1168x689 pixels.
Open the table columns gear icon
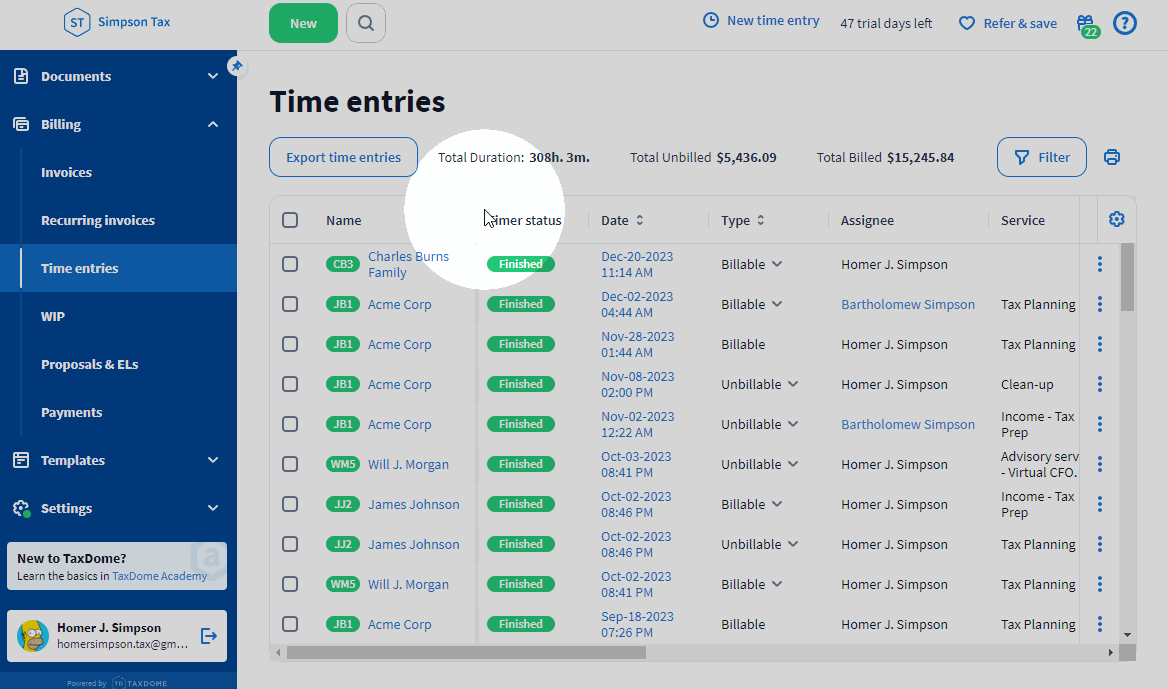1117,218
